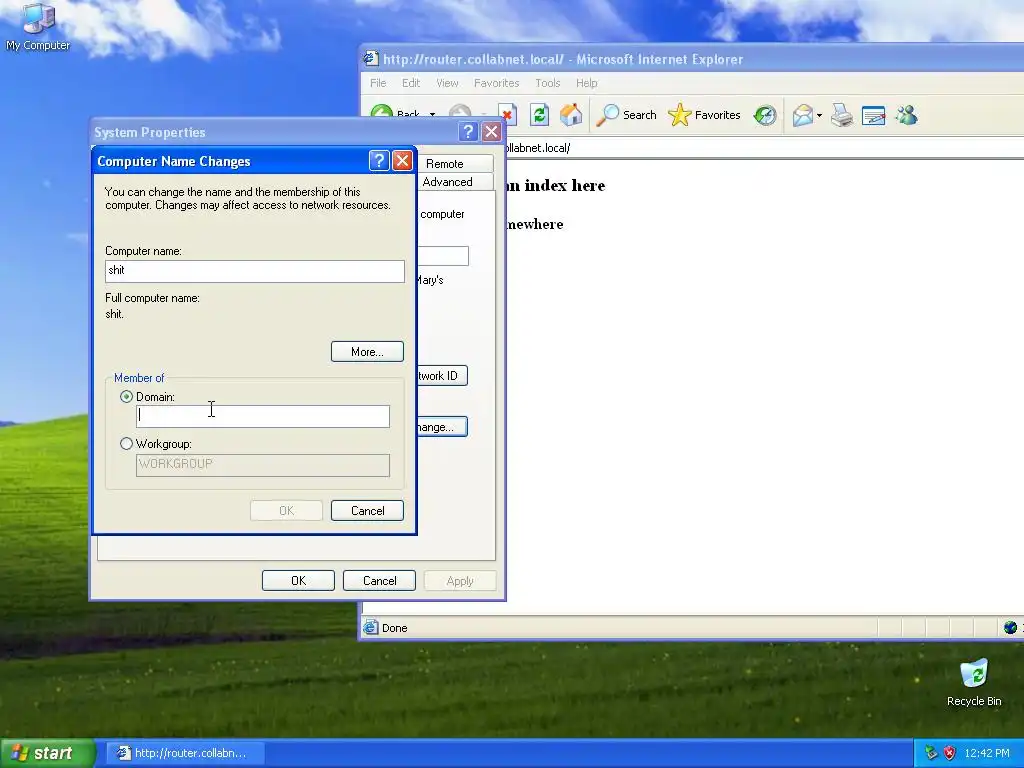
Task: Click IE page icon in title bar
Action: click(x=370, y=59)
